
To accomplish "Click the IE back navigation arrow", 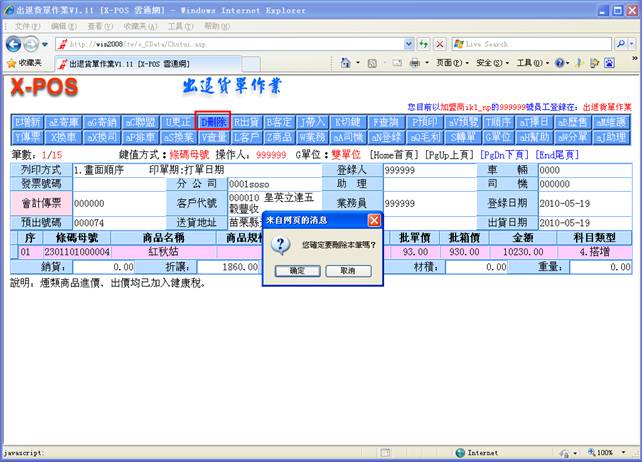I will [x=15, y=44].
